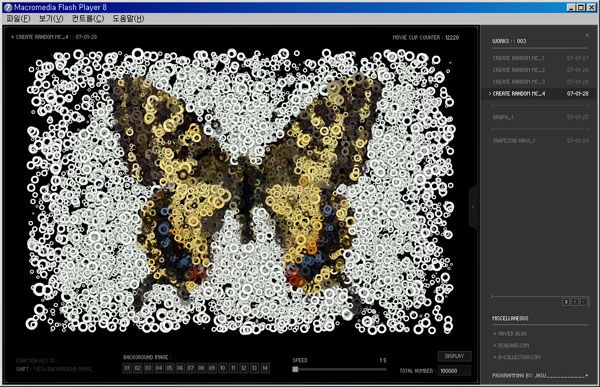This screenshot has height=387, width=600.
Task: Collapse the side panel with edge handle
Action: point(474,207)
